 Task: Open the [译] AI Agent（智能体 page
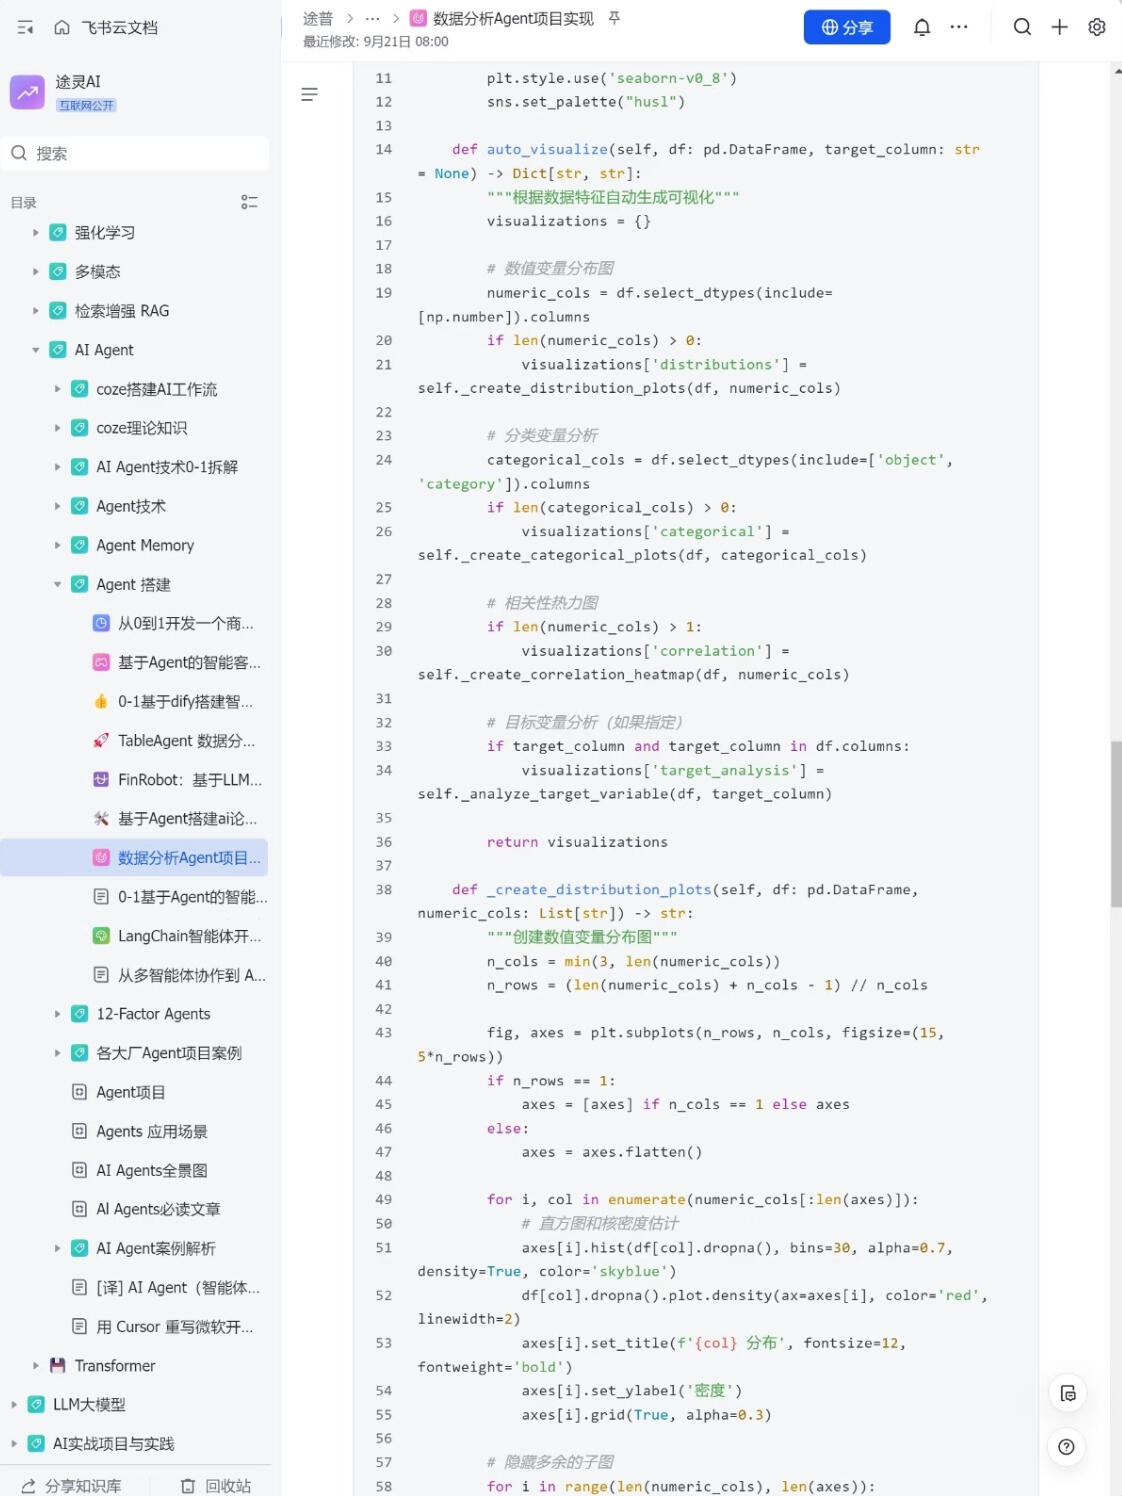(x=178, y=1287)
